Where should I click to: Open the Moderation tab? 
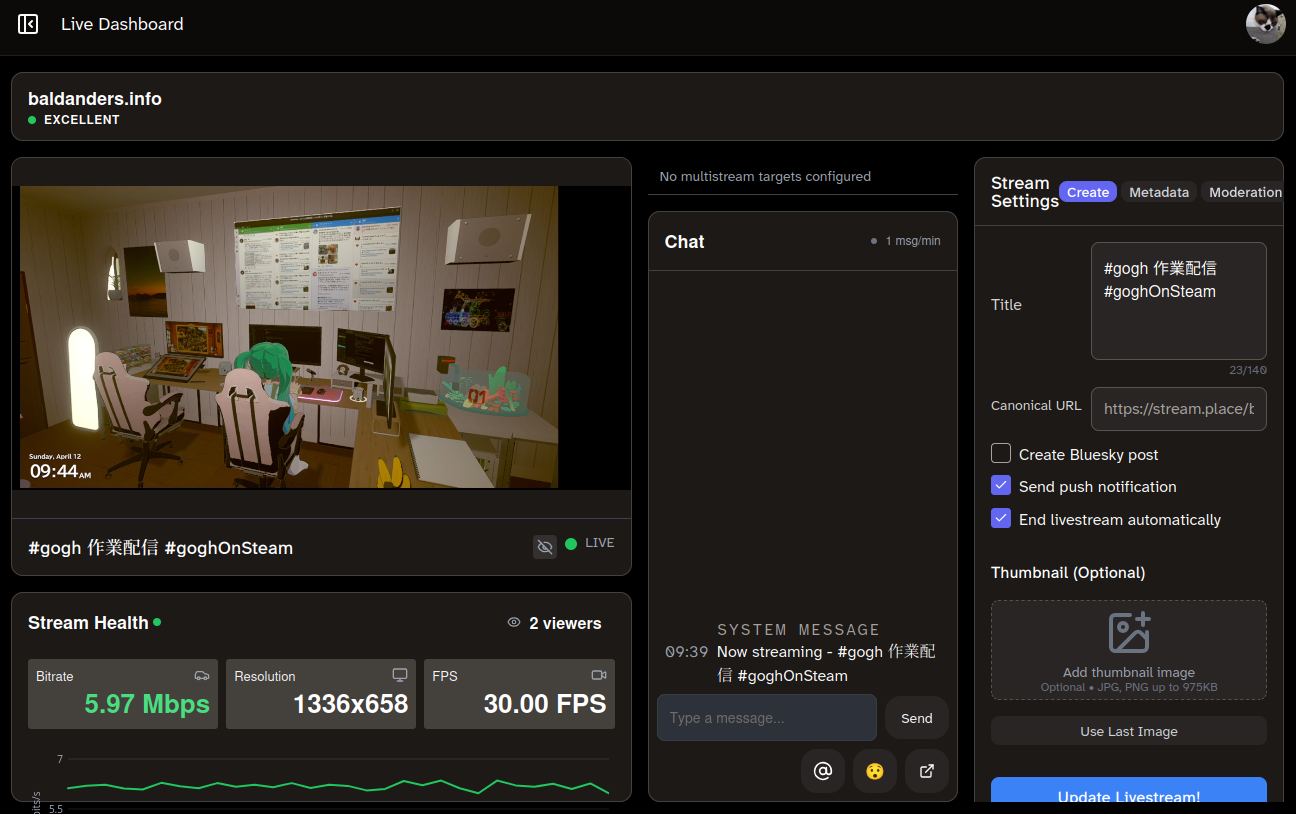pos(1245,191)
